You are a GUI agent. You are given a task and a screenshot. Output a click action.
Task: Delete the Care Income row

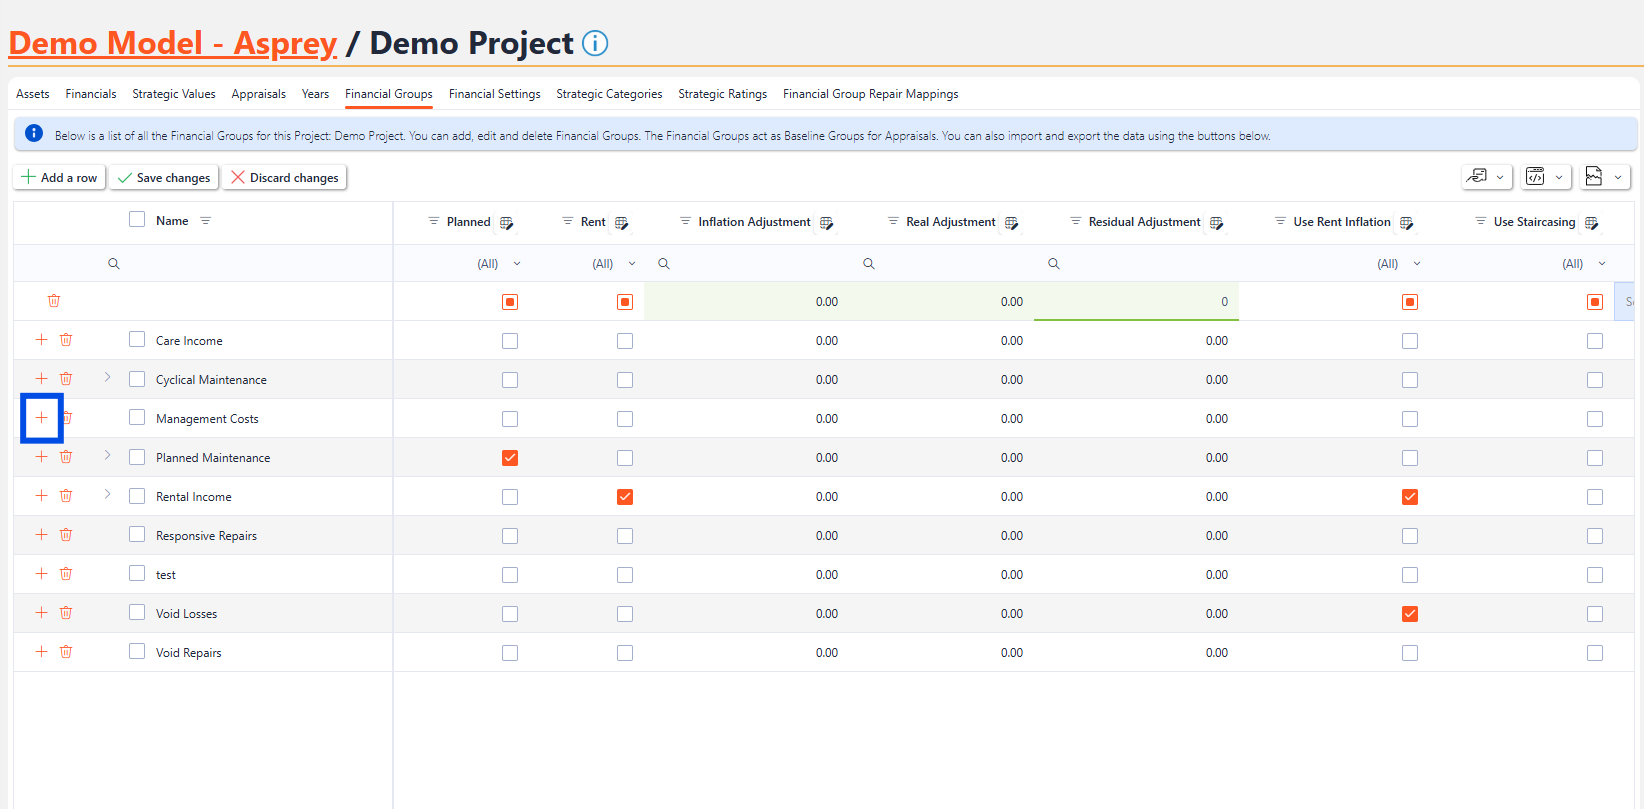click(66, 340)
